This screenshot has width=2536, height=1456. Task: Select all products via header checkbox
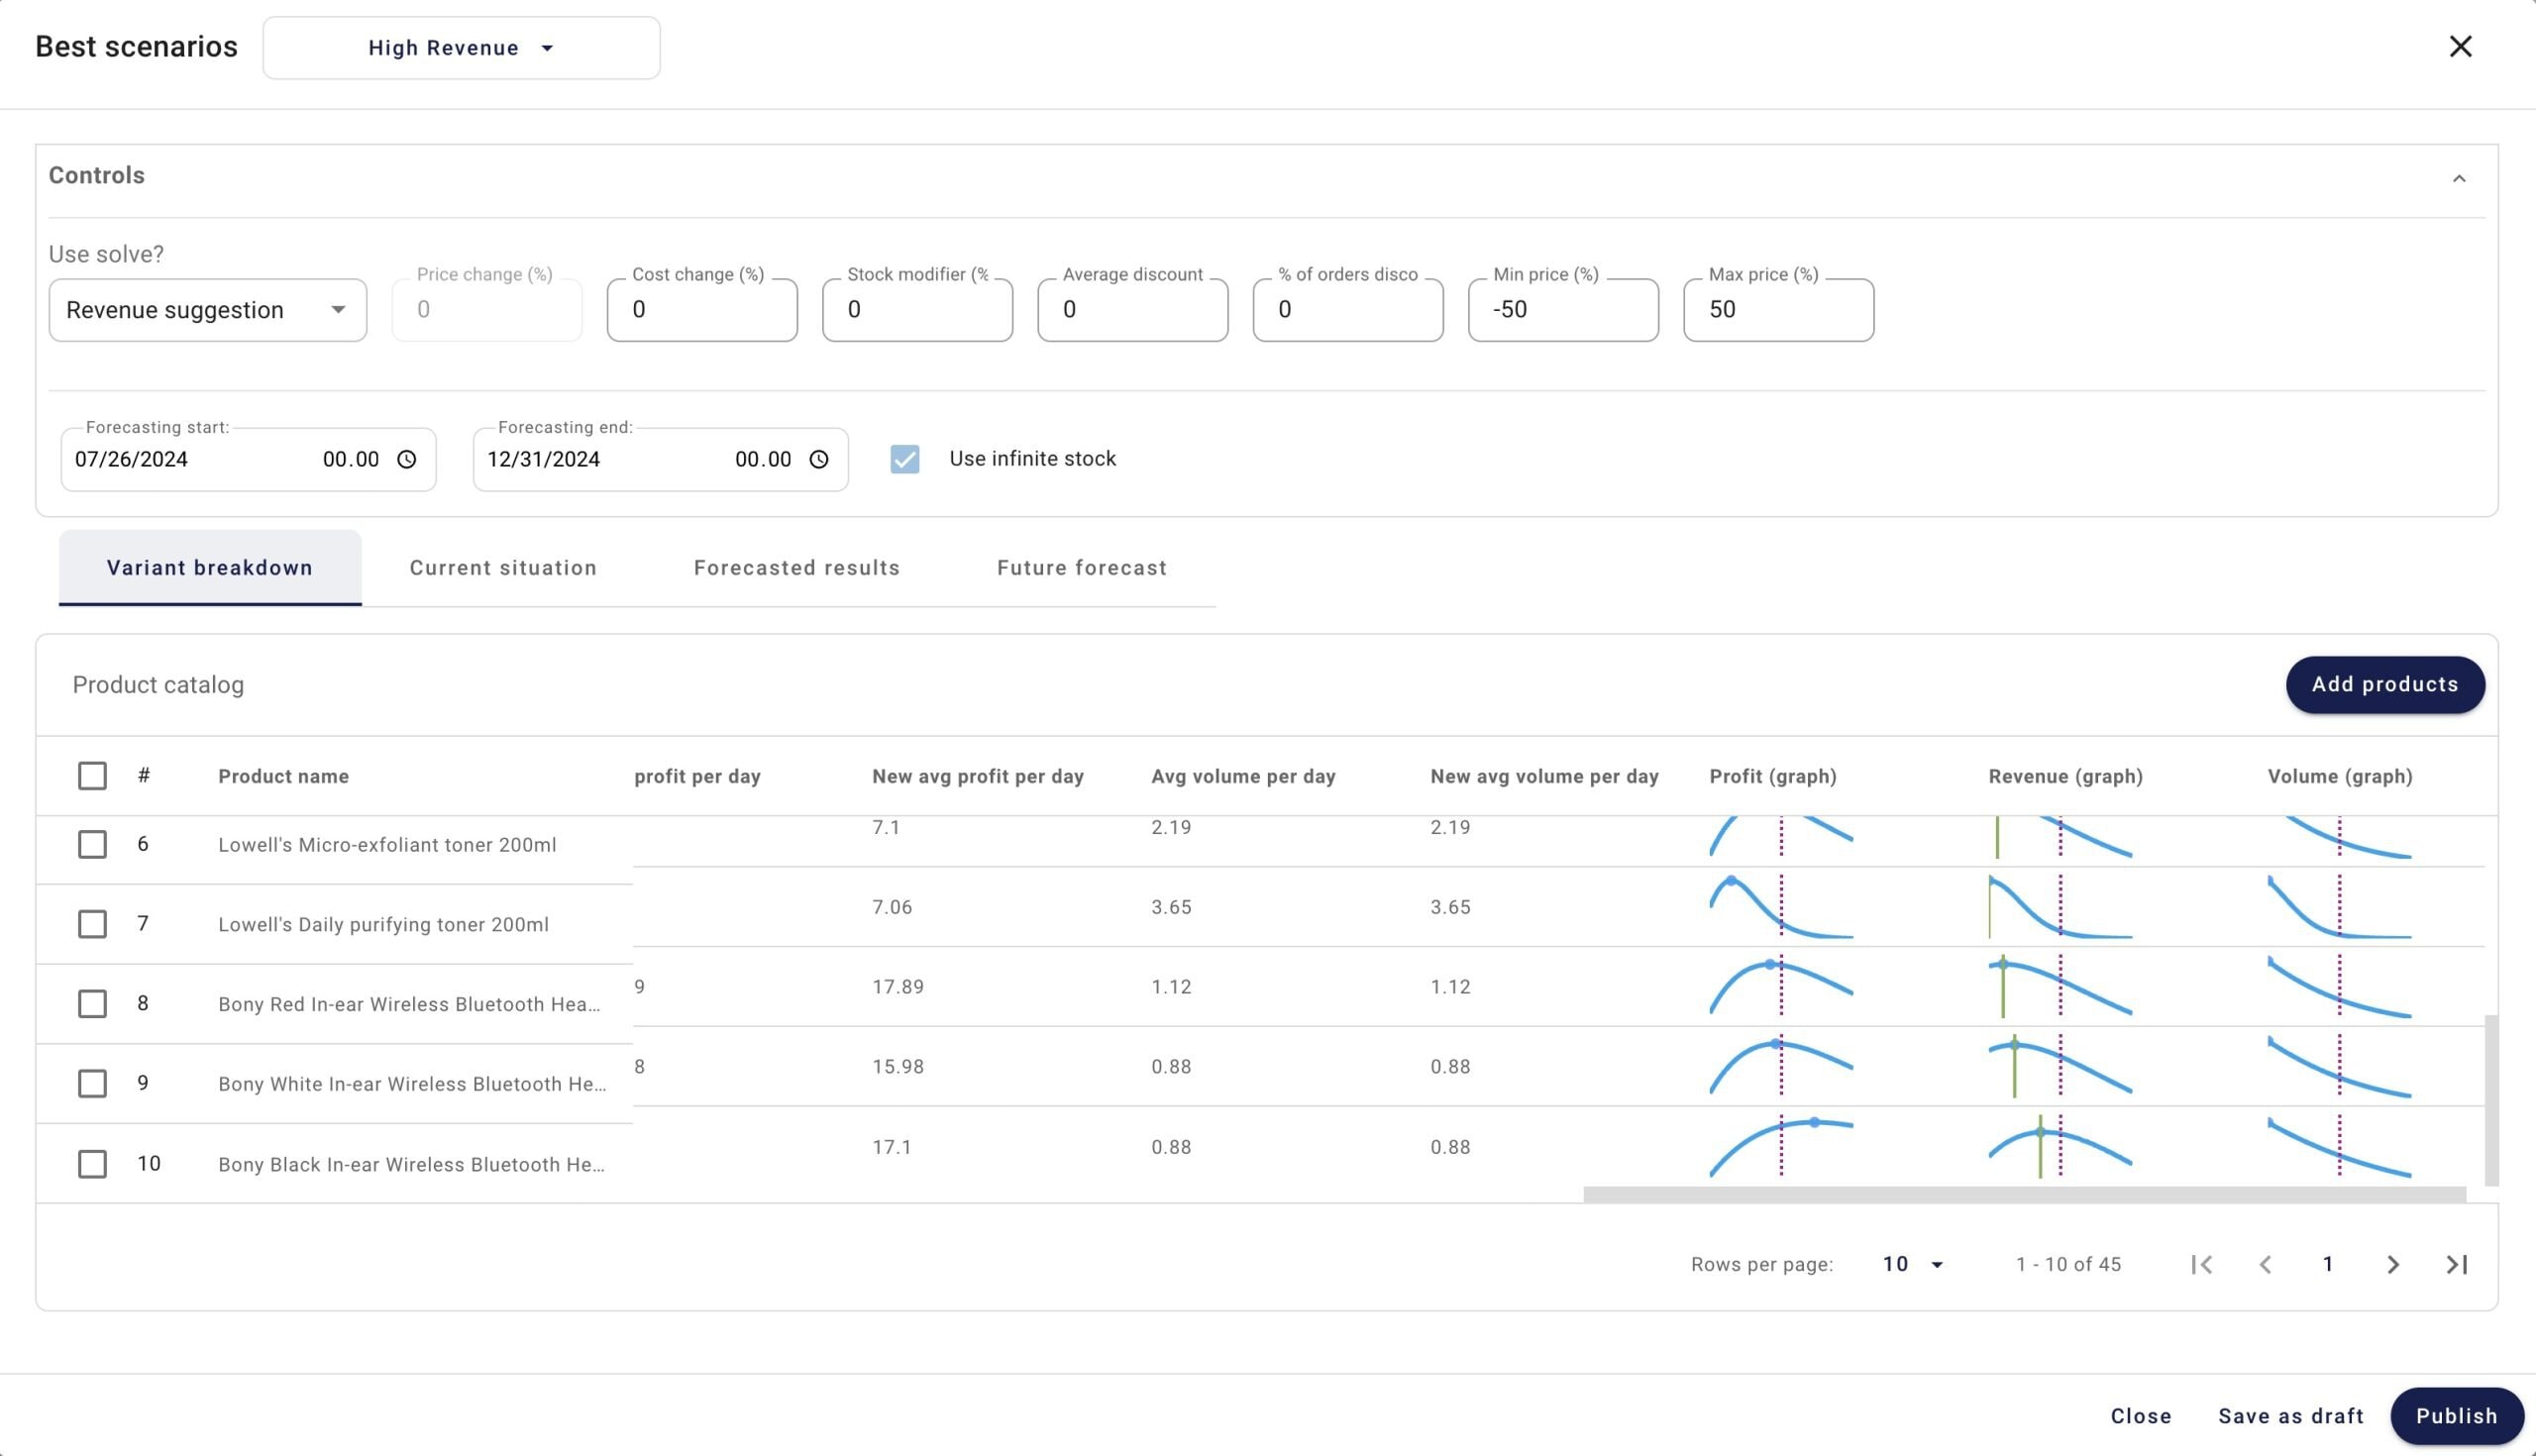[x=92, y=776]
